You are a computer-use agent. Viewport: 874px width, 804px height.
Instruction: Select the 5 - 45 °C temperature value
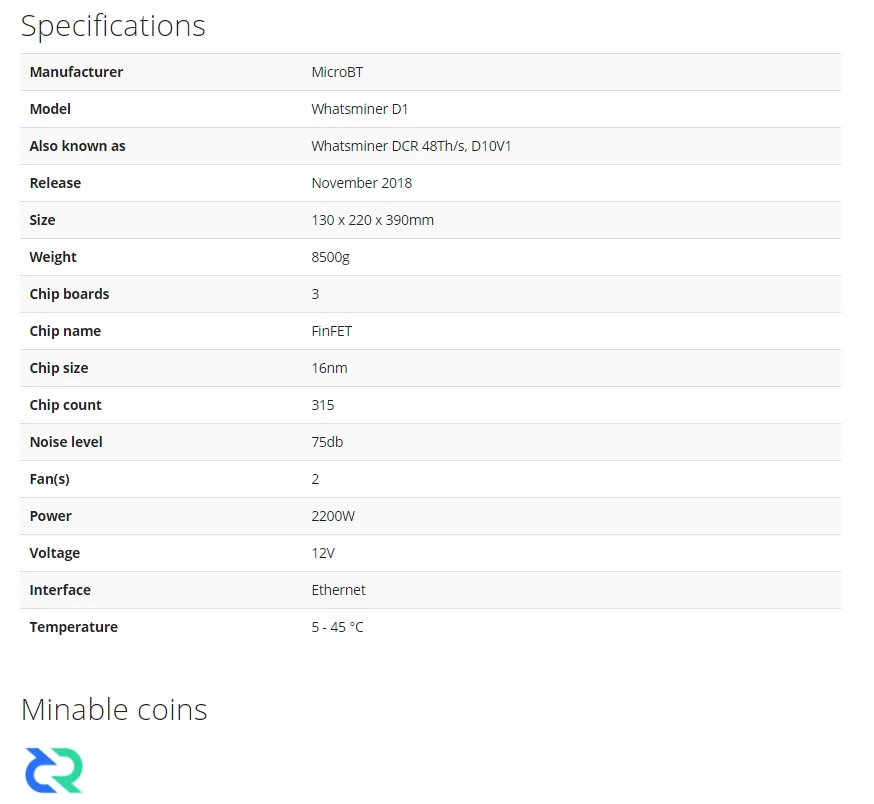[x=337, y=627]
